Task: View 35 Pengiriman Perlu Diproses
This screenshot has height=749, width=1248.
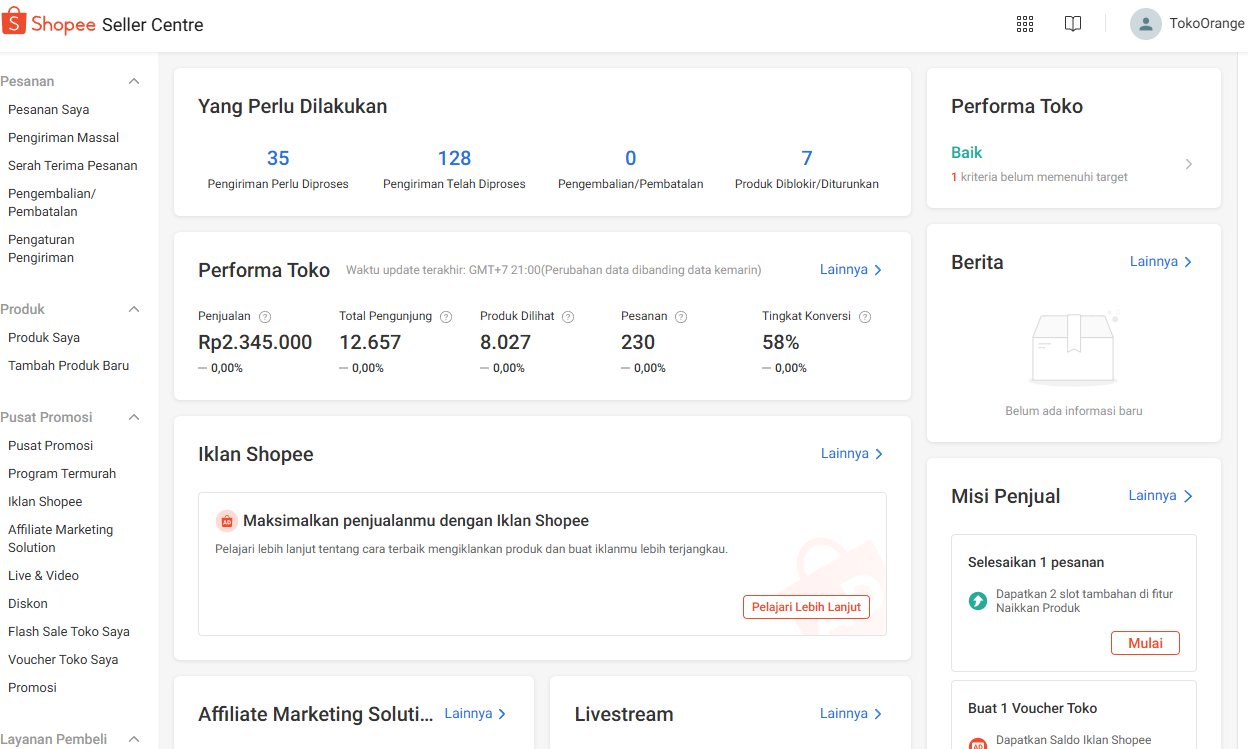Action: [x=278, y=169]
